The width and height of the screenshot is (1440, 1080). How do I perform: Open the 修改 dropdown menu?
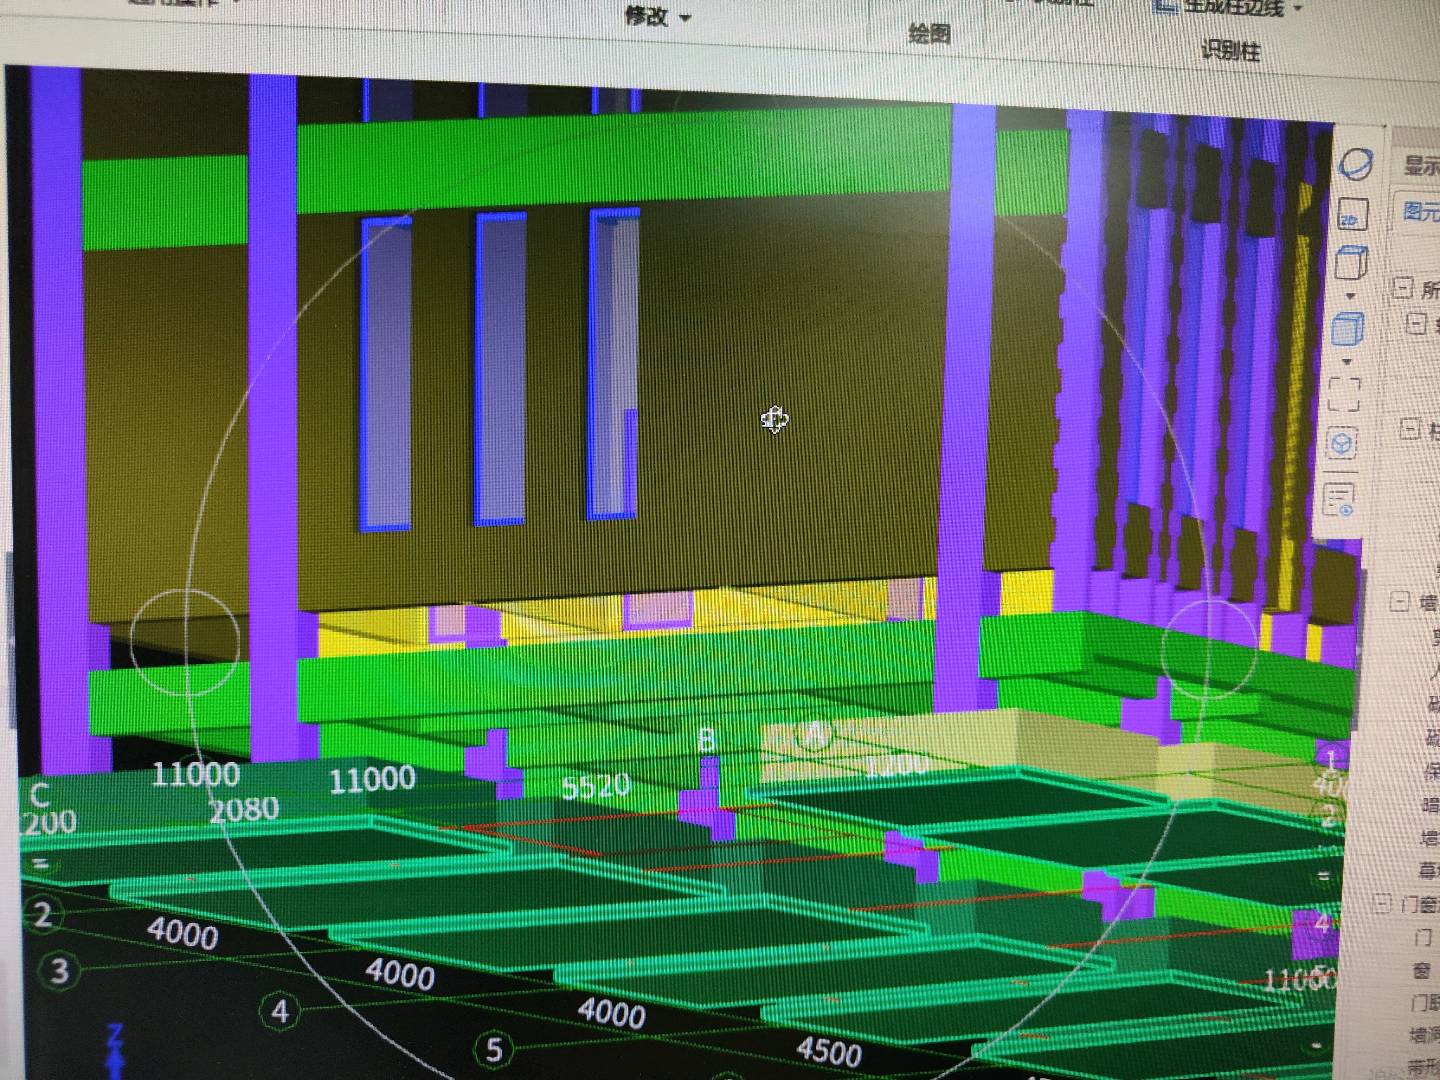pos(658,16)
